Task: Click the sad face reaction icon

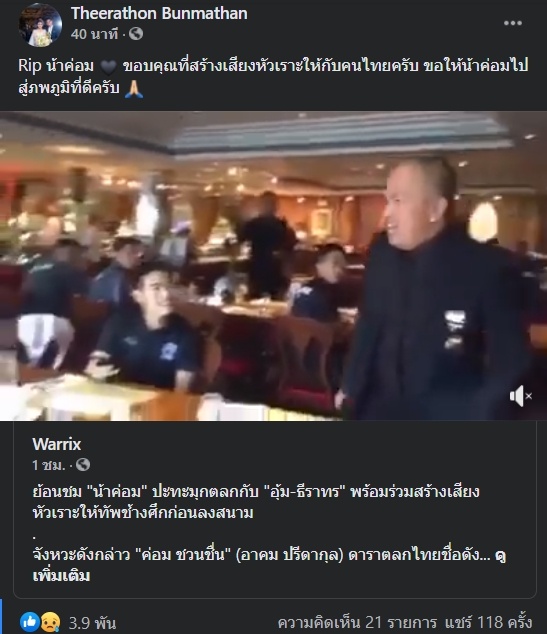Action: (50, 621)
